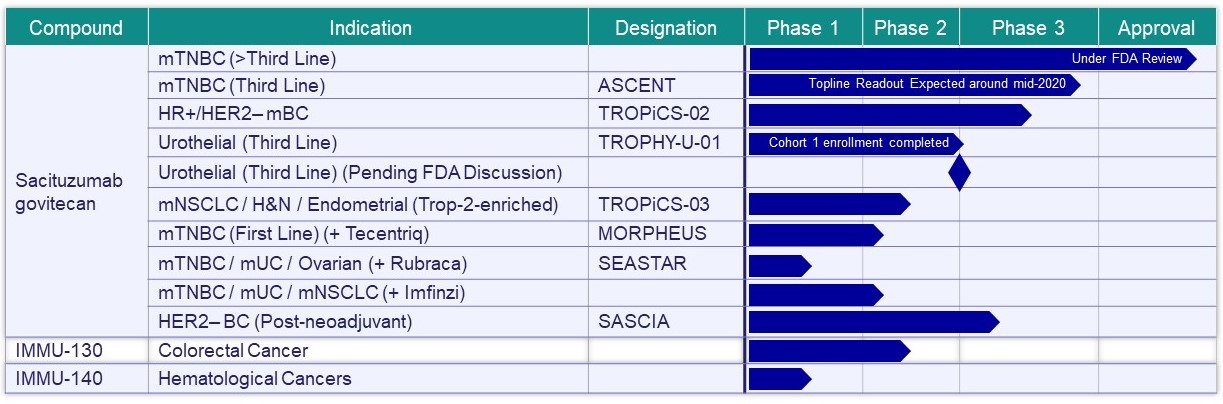This screenshot has width=1223, height=404.
Task: Select the MORPHEUS designation cell
Action: coord(652,234)
